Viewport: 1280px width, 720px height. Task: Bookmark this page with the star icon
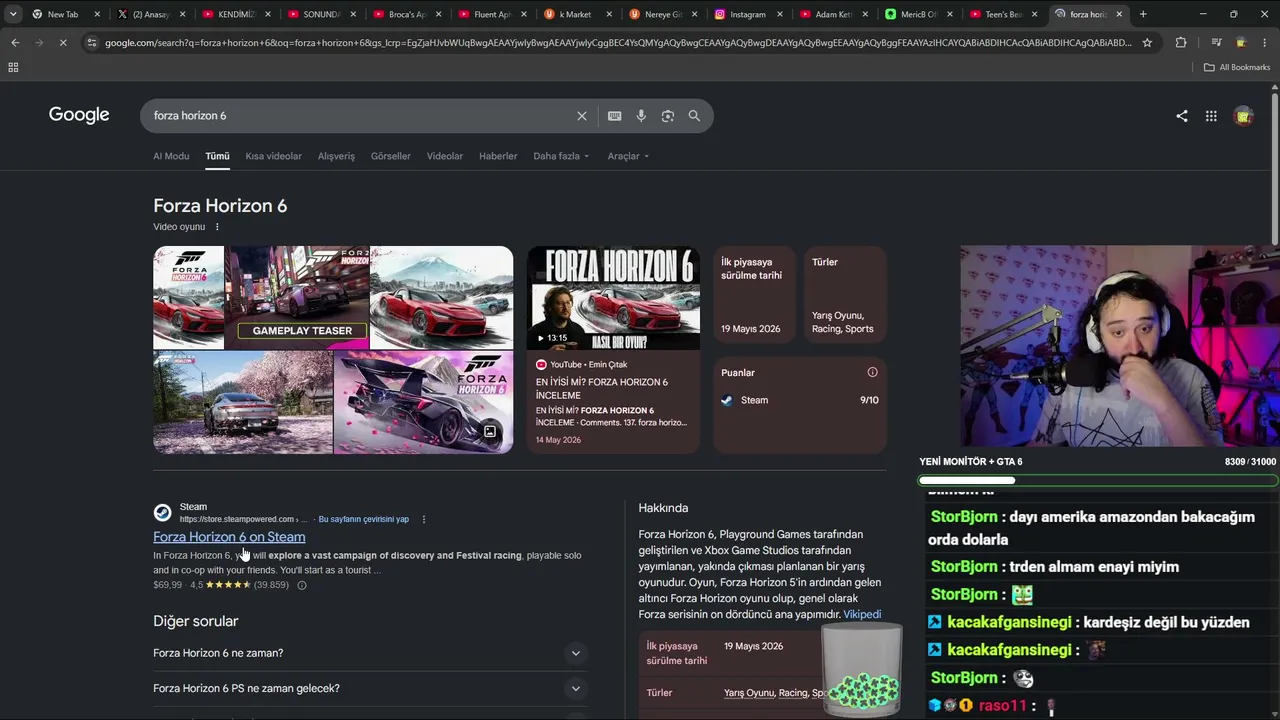pyautogui.click(x=1147, y=43)
